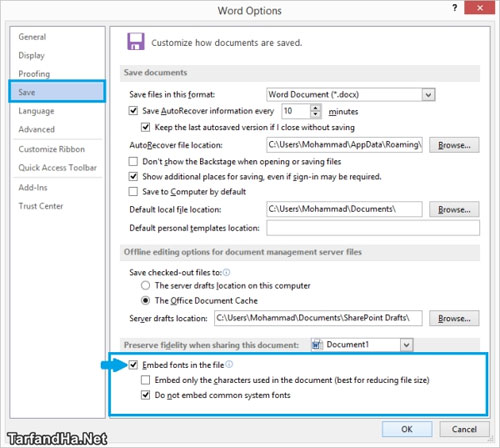The width and height of the screenshot is (500, 448).
Task: Toggle Save AutoRecover information checkbox
Action: [133, 110]
